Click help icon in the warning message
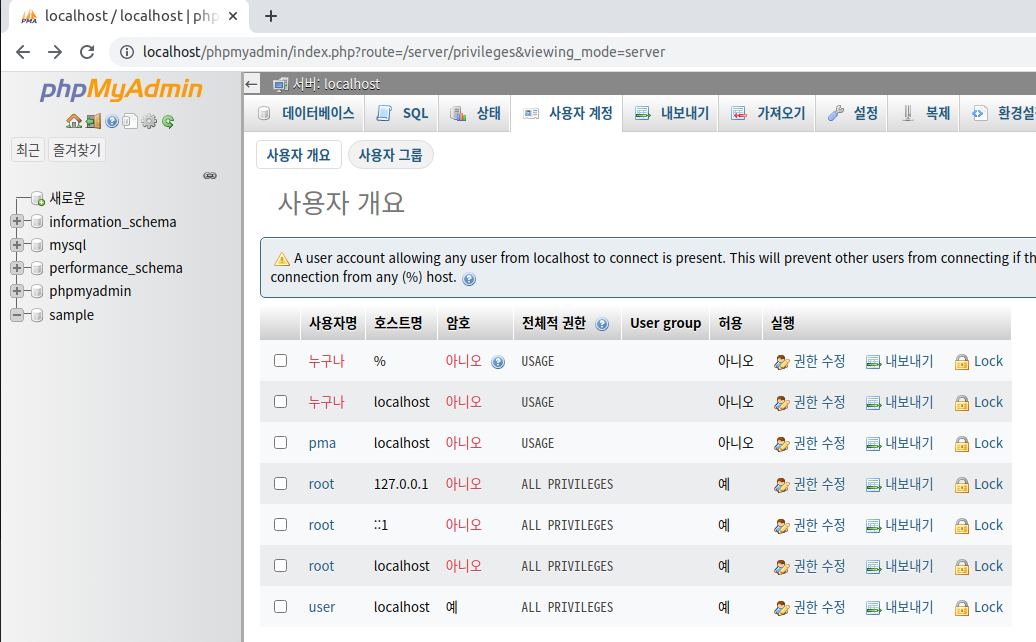Screen dimensions: 1036x642 (469, 279)
